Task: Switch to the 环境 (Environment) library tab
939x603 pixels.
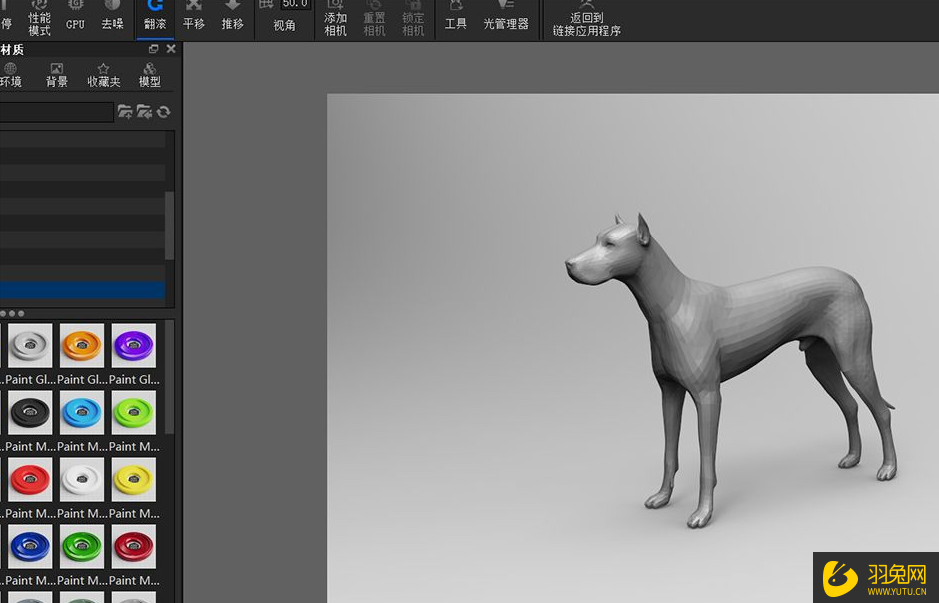Action: pos(11,75)
